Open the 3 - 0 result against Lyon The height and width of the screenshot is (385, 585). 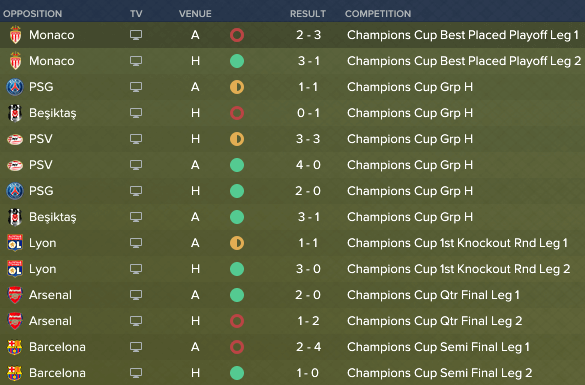(x=308, y=269)
